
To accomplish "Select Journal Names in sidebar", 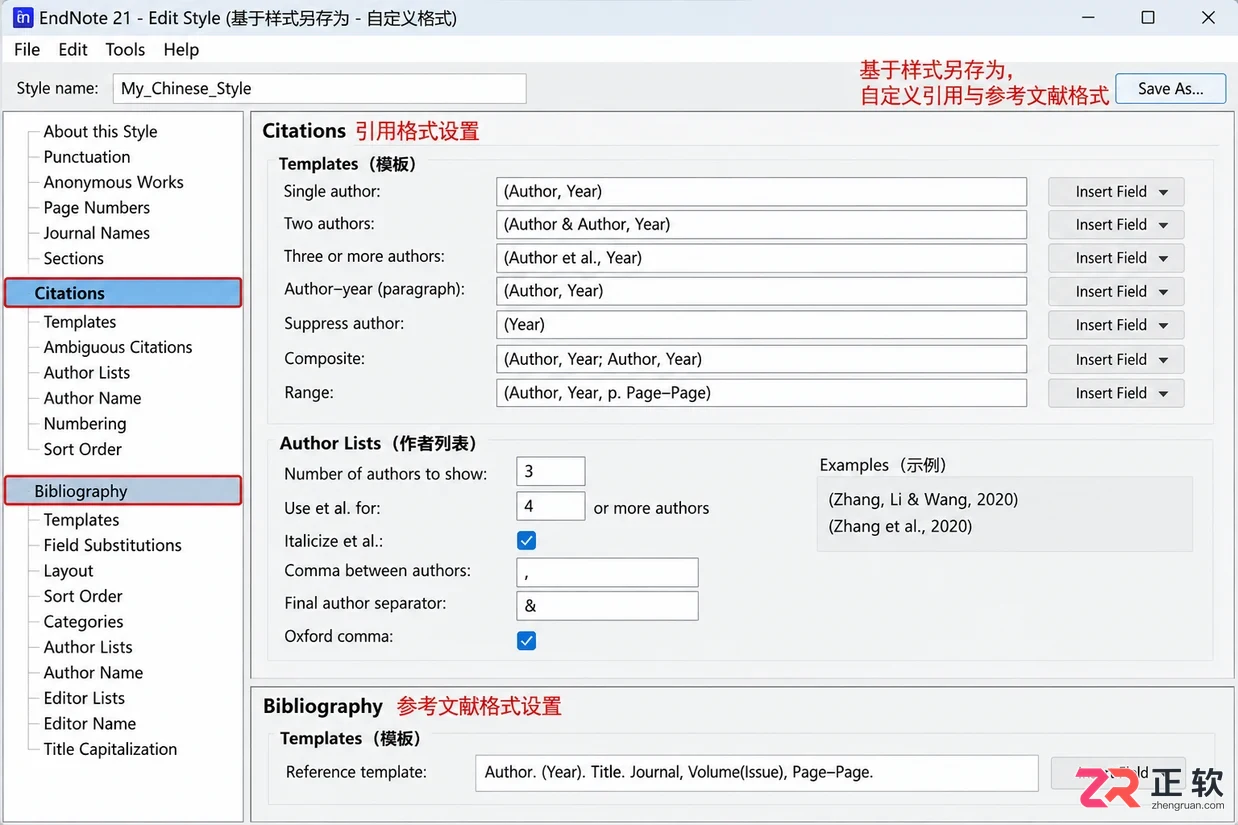I will [96, 233].
